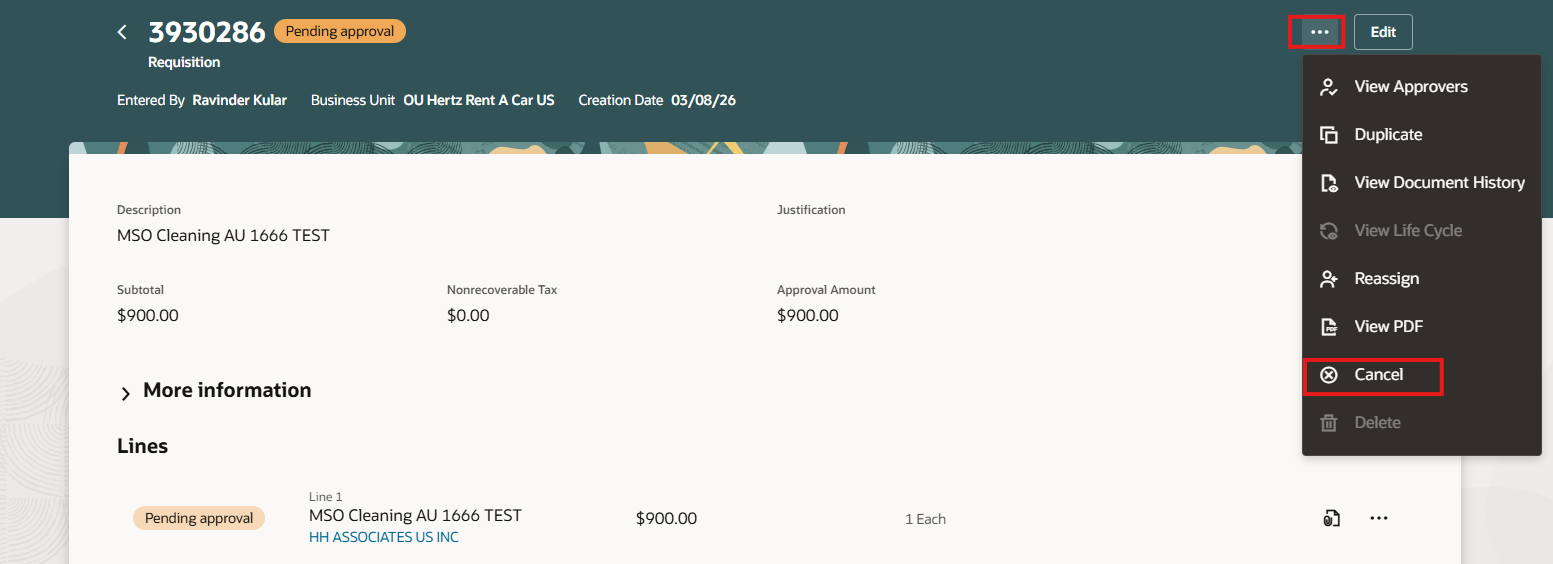Expand the More information section
This screenshot has height=564, width=1553.
click(x=214, y=391)
